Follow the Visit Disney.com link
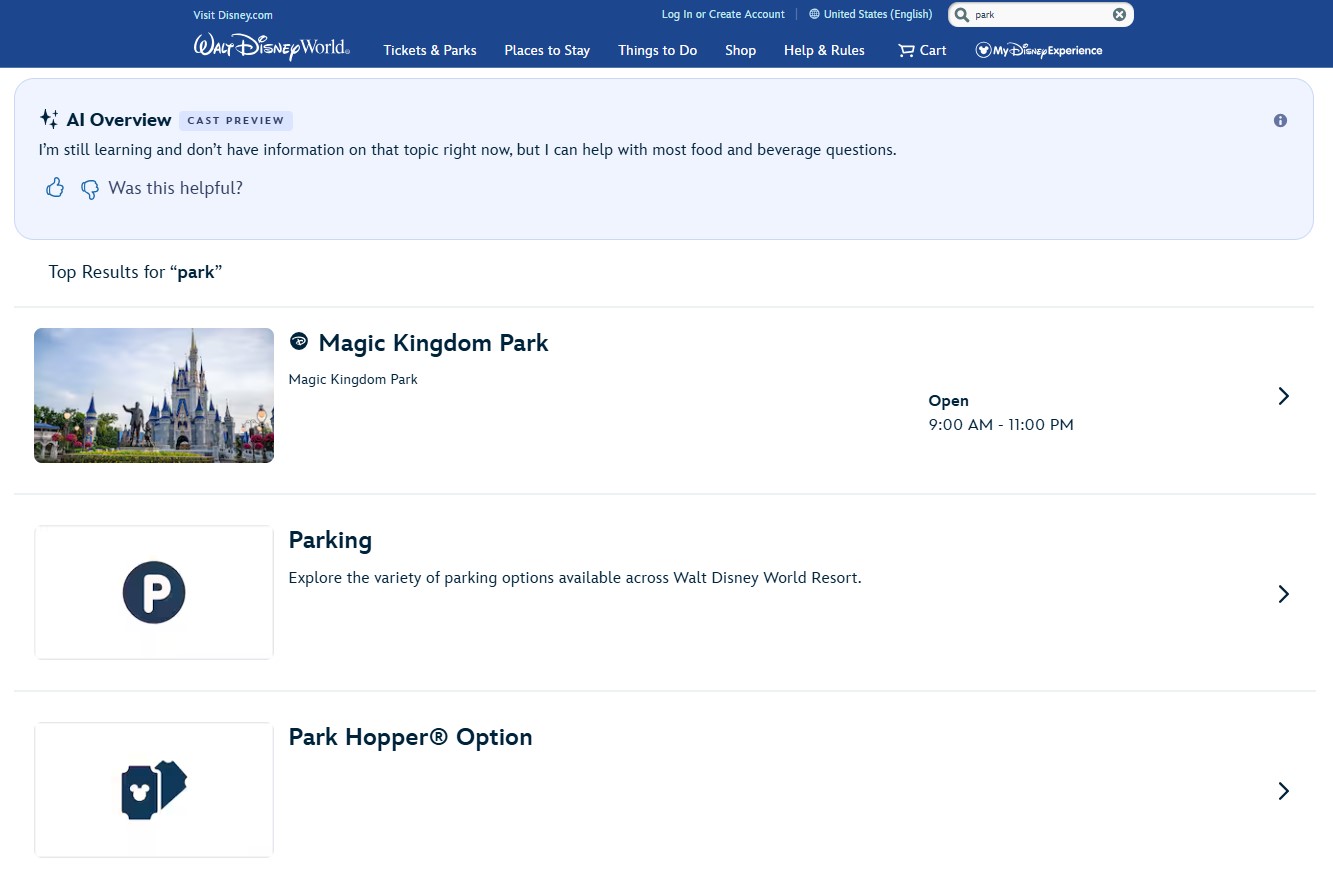Viewport: 1333px width, 877px height. point(233,15)
